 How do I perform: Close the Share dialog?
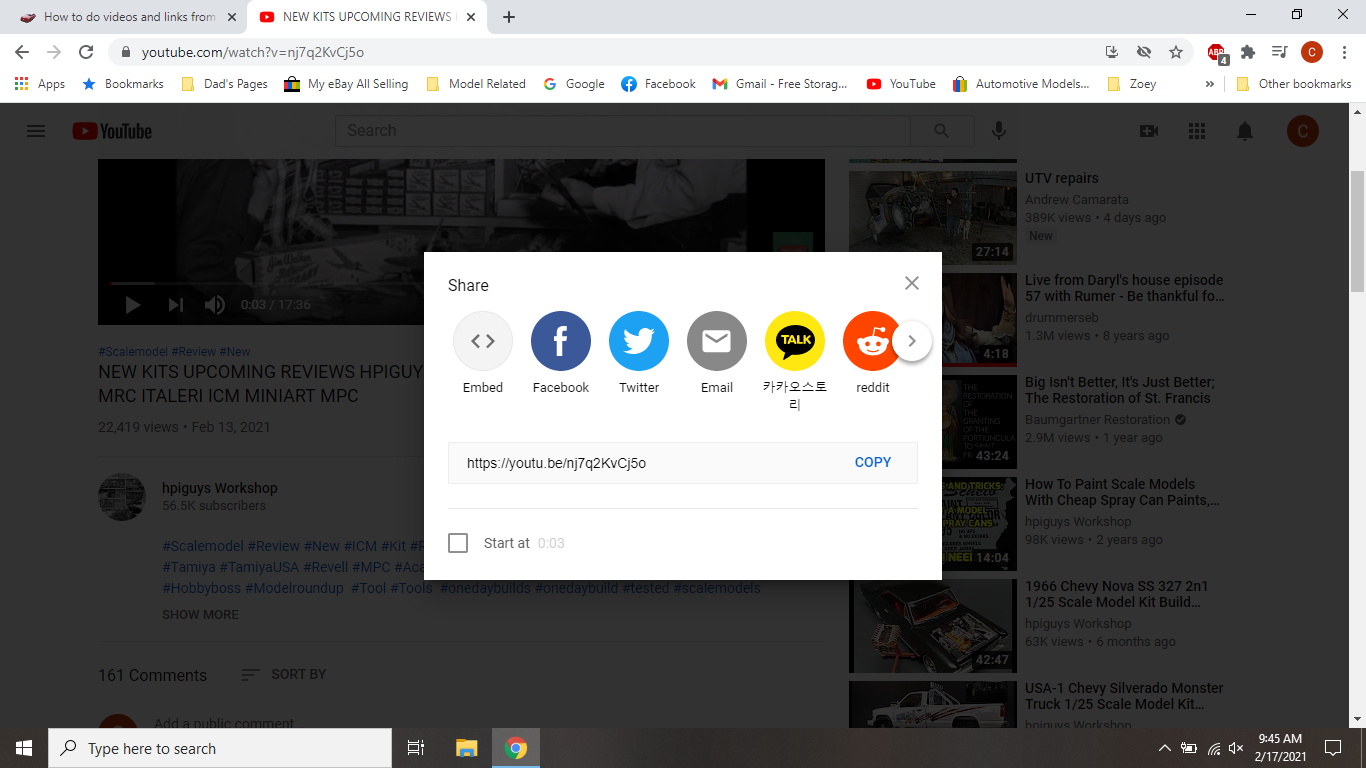(912, 283)
